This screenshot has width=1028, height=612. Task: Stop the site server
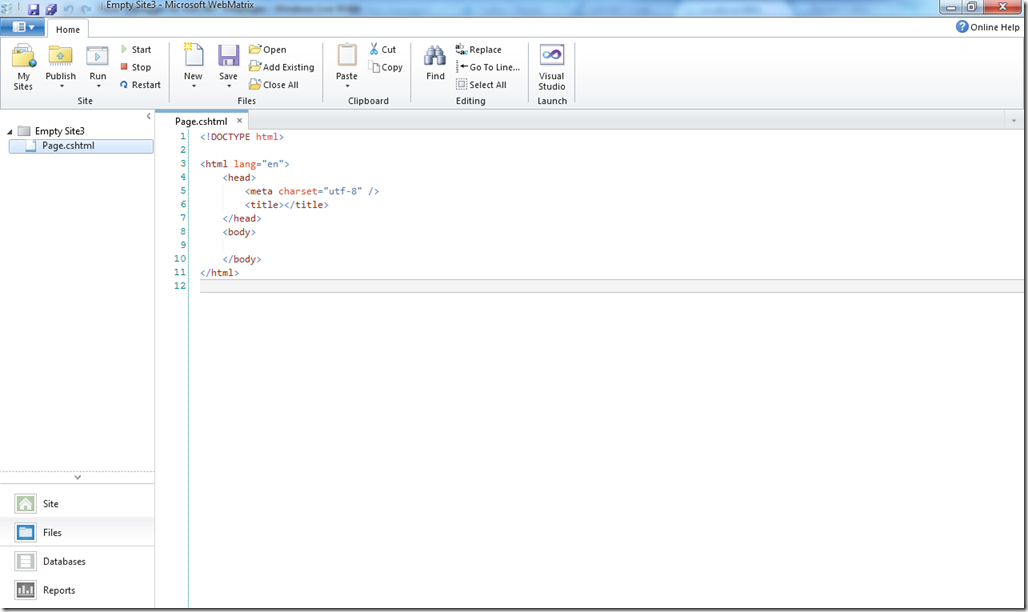pos(136,67)
